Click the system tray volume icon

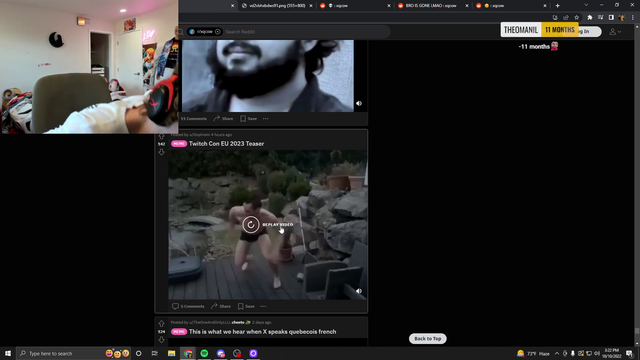coord(597,353)
